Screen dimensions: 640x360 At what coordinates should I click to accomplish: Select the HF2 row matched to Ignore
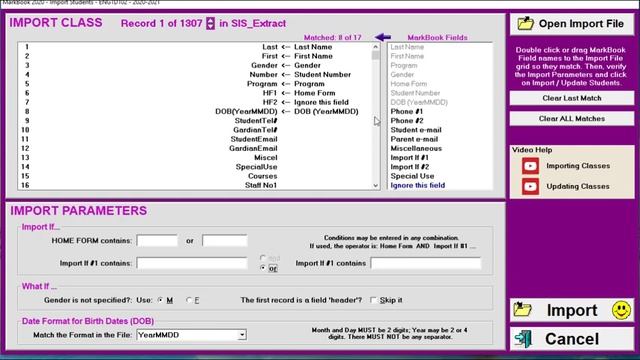click(x=195, y=102)
